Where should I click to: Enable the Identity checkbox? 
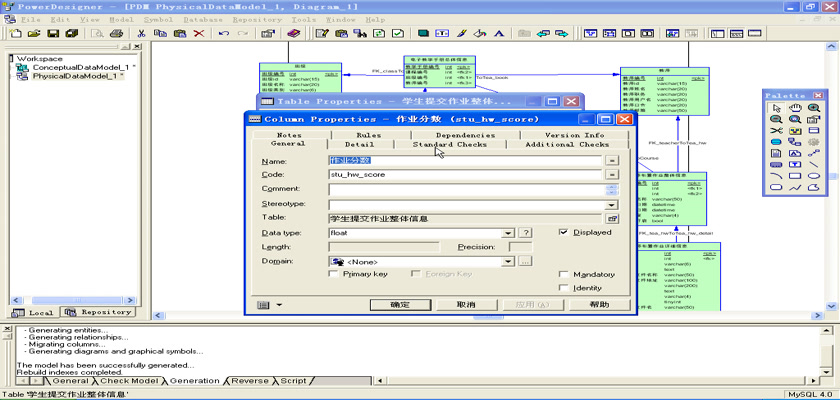pos(564,288)
